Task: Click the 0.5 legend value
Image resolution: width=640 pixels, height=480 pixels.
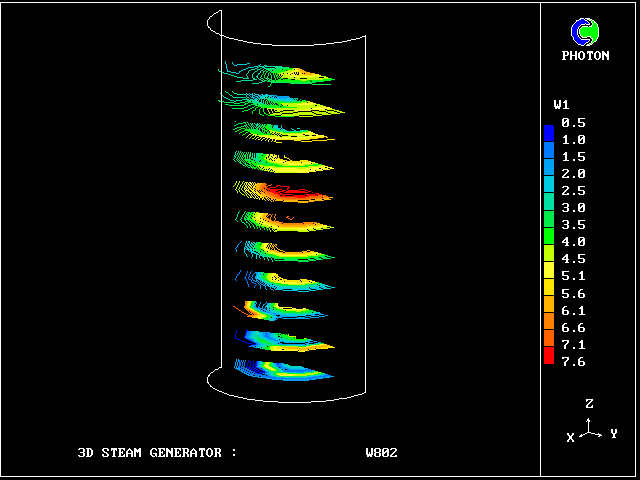Action: point(573,123)
